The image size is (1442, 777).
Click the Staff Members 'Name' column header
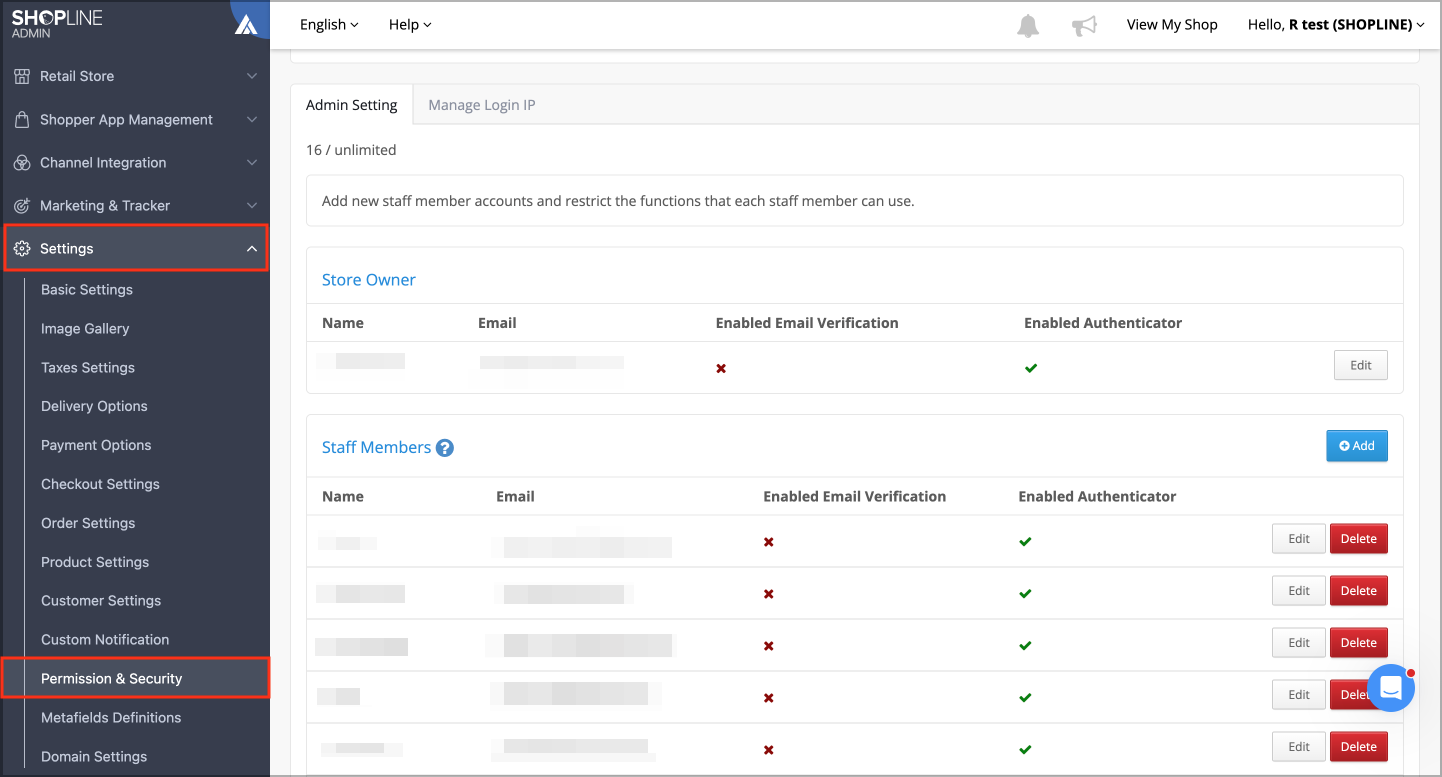tap(343, 496)
